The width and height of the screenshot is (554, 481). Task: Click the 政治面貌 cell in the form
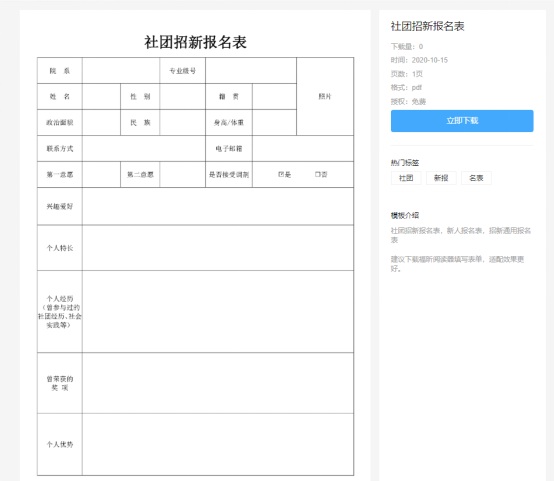coord(60,122)
